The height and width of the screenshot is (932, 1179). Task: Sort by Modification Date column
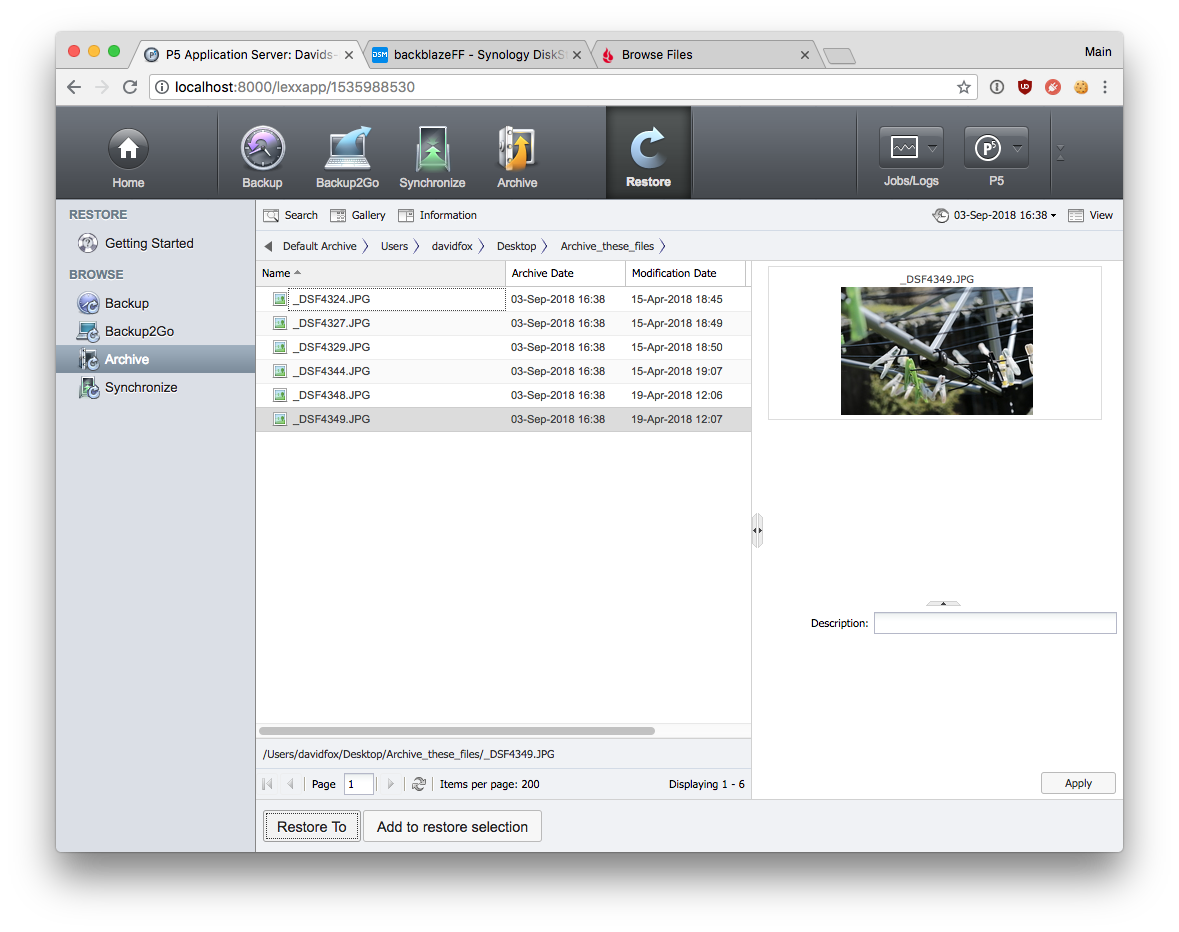pos(685,273)
